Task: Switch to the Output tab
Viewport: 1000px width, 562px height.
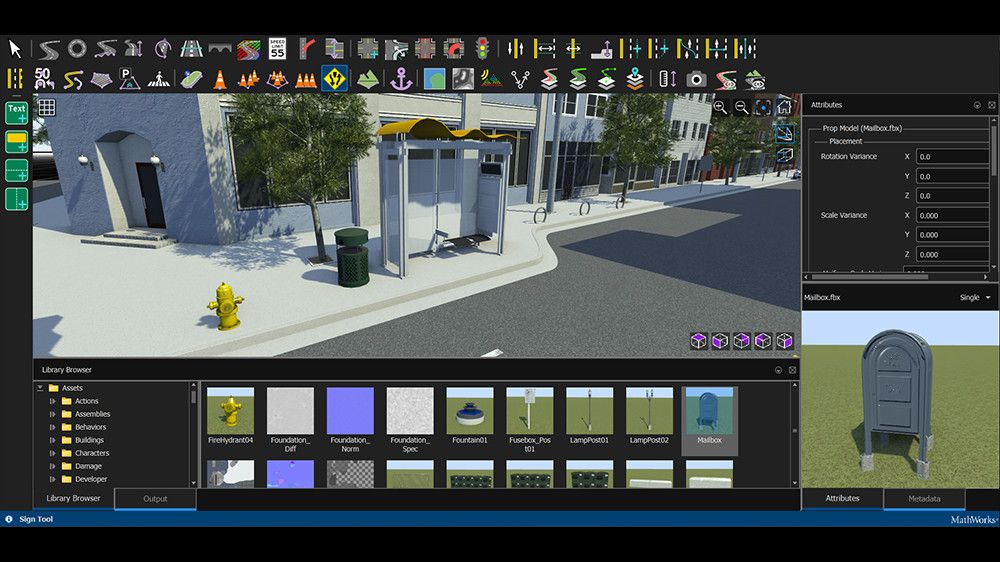Action: coord(155,499)
